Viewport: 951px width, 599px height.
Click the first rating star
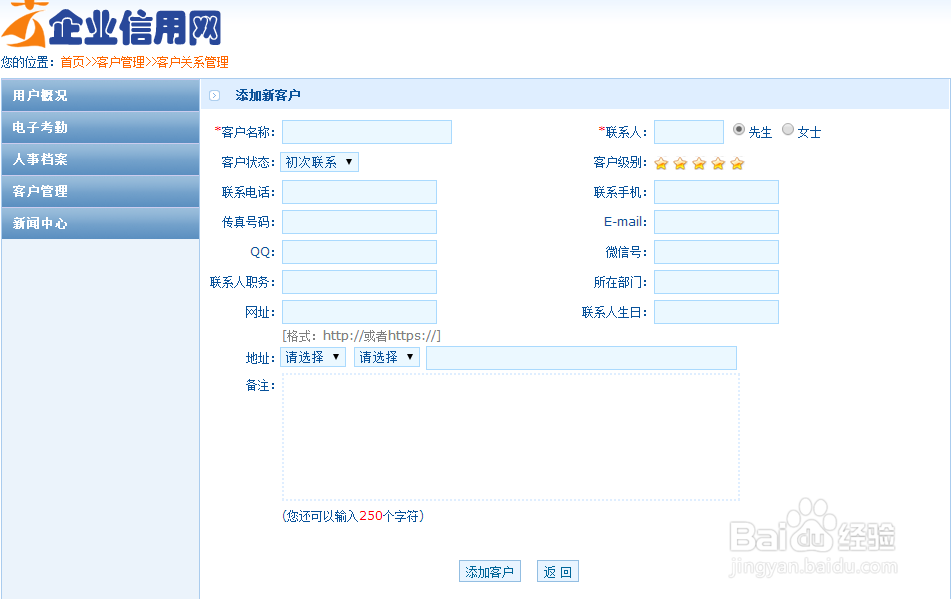[x=661, y=161]
